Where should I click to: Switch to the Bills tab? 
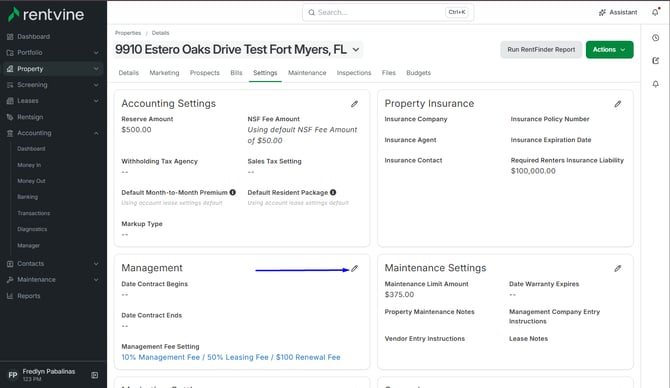point(236,73)
